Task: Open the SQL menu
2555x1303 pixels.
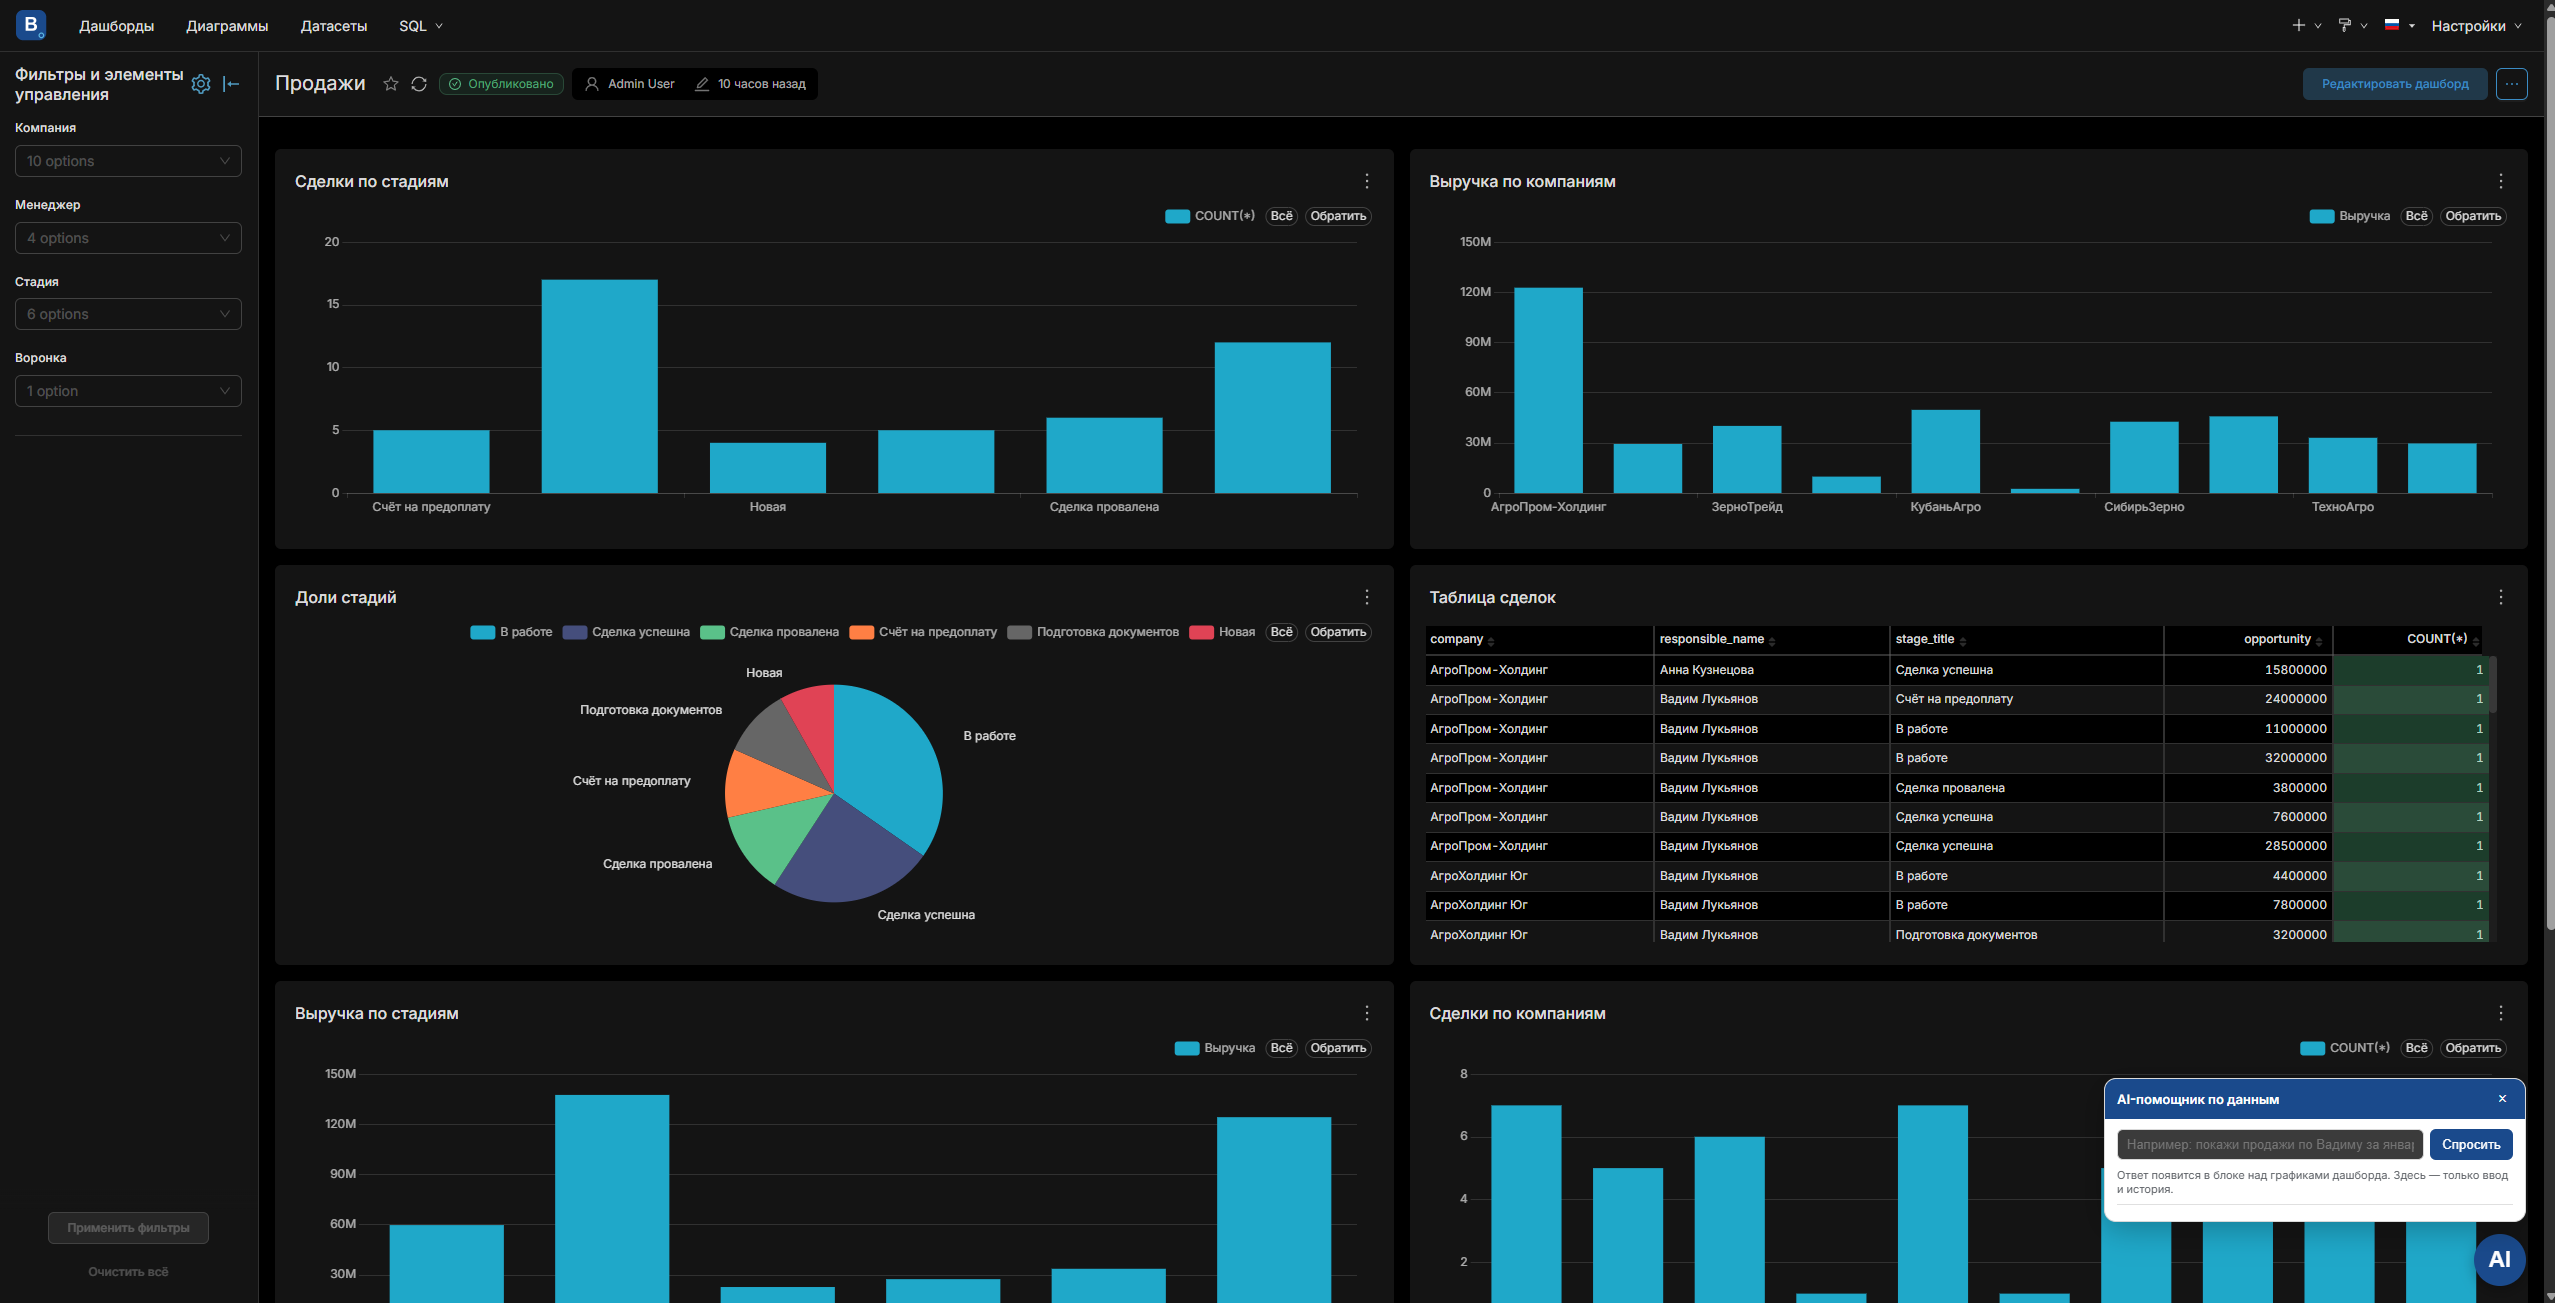Action: coord(420,26)
